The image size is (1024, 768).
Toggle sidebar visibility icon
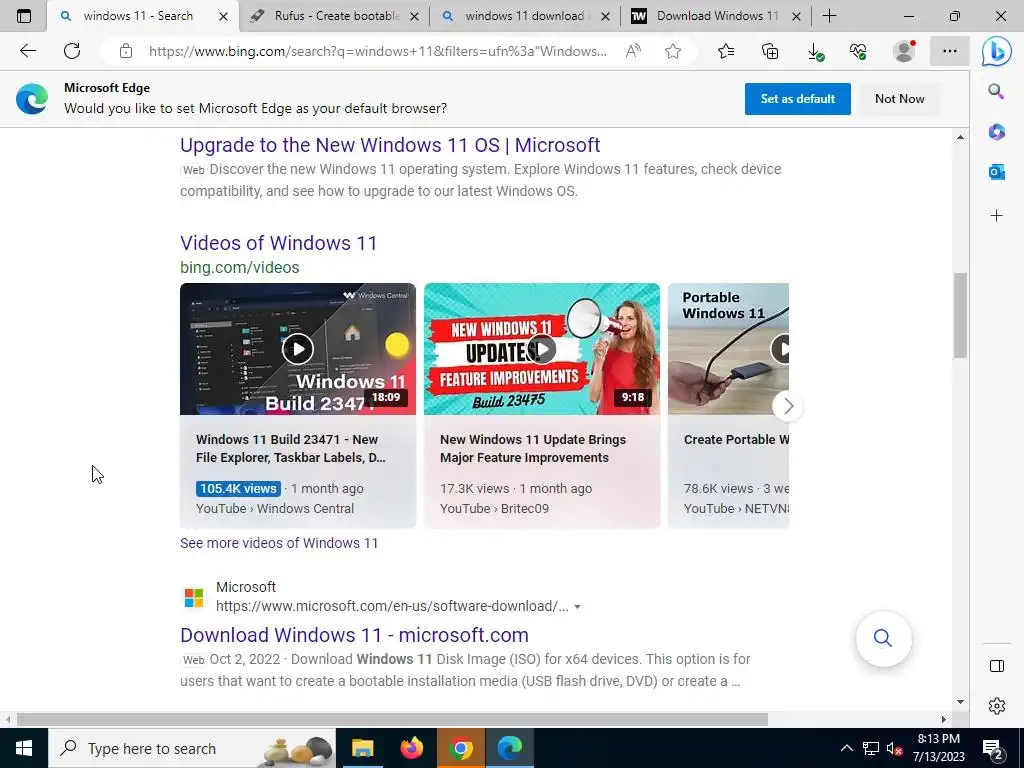pyautogui.click(x=996, y=665)
